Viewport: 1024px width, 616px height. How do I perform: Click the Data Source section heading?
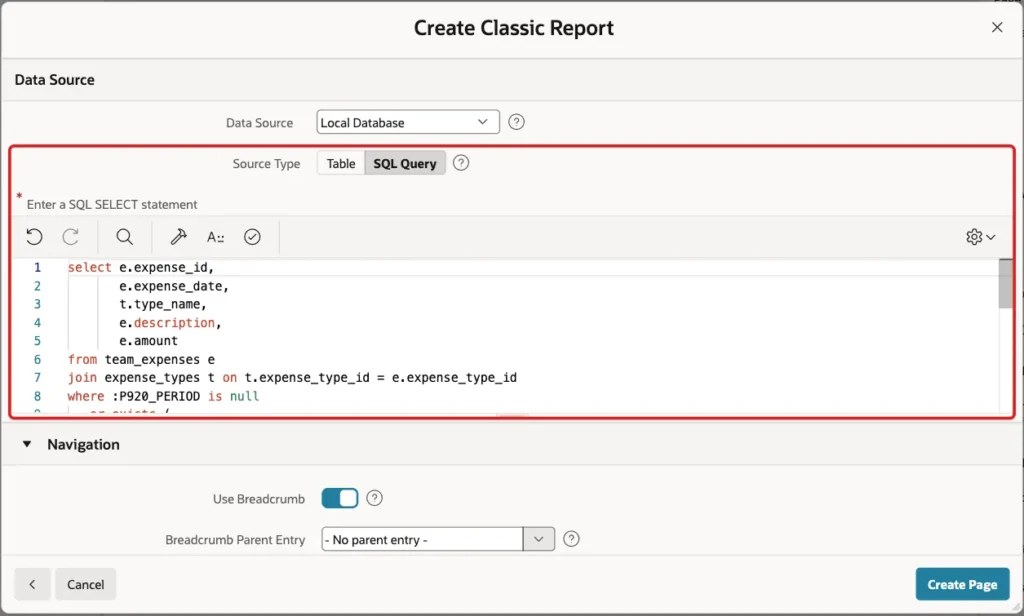click(55, 80)
